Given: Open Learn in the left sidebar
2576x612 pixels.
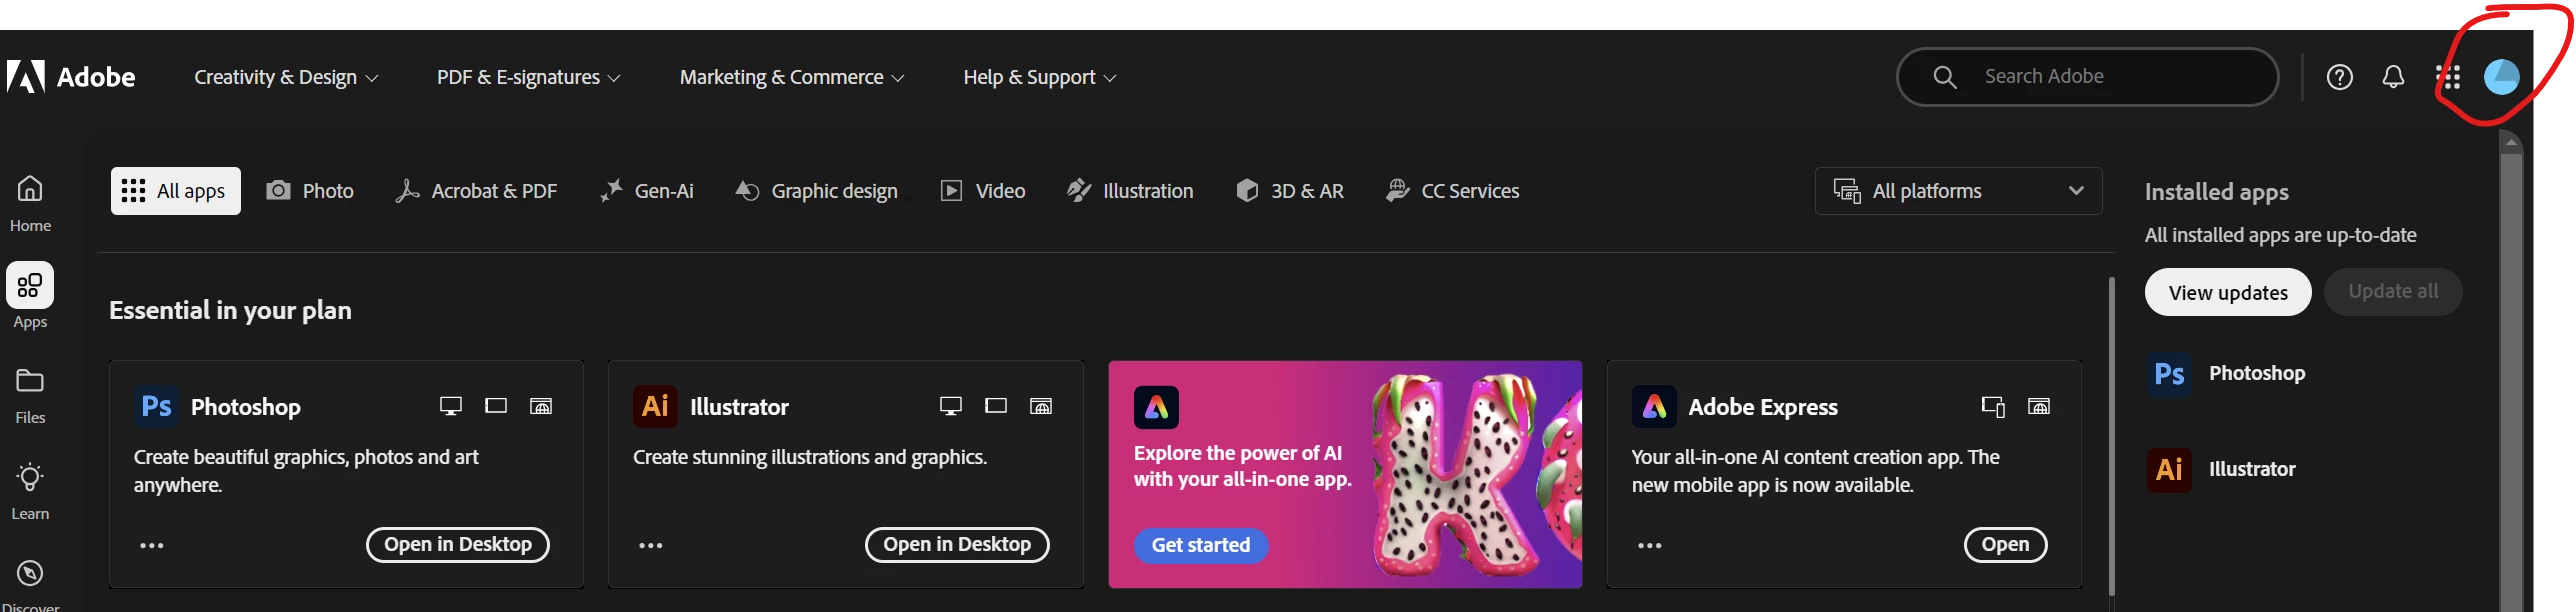Looking at the screenshot, I should 30,491.
